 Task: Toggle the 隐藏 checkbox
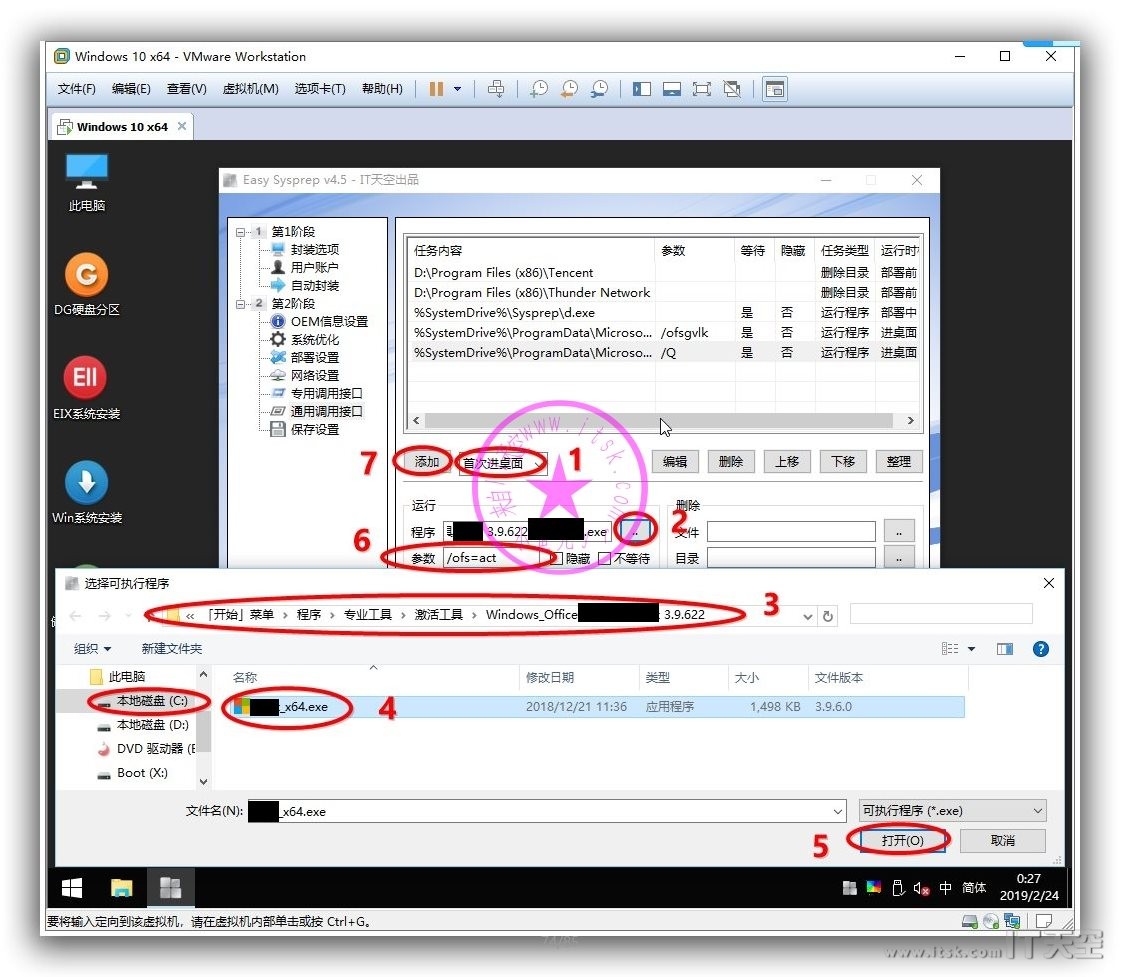[x=557, y=558]
